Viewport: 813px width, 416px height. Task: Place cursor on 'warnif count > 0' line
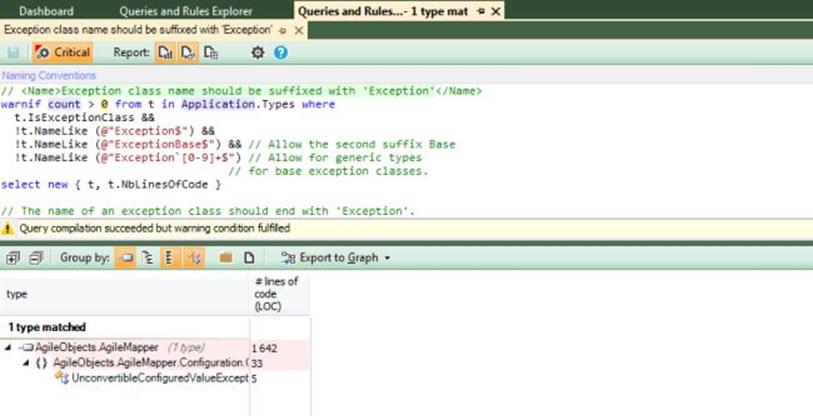[x=168, y=104]
